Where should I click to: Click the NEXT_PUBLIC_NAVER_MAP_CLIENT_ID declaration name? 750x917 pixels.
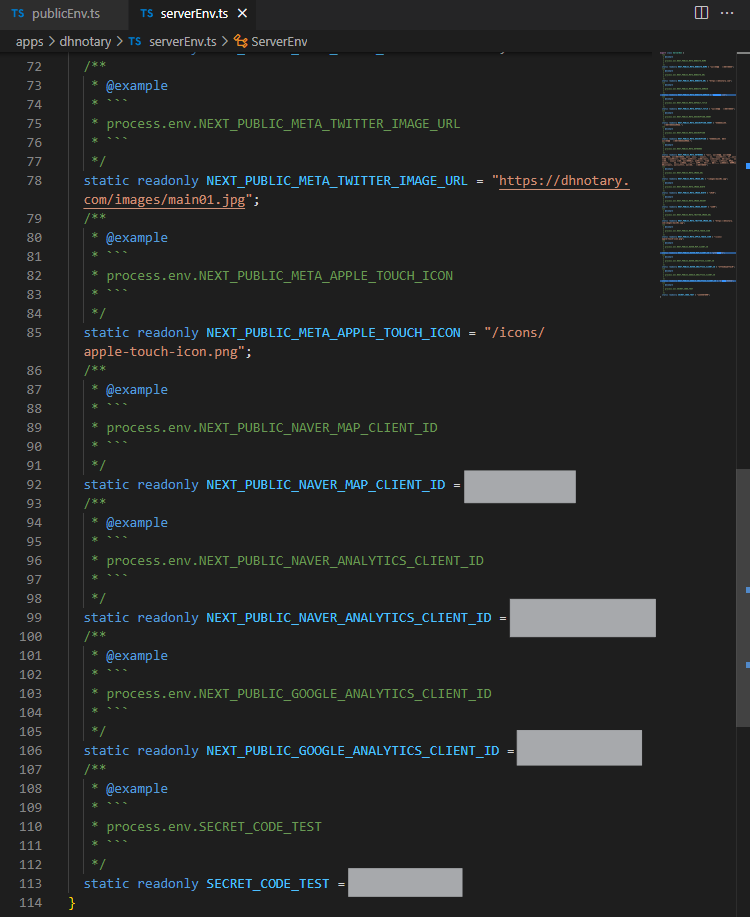coord(325,485)
